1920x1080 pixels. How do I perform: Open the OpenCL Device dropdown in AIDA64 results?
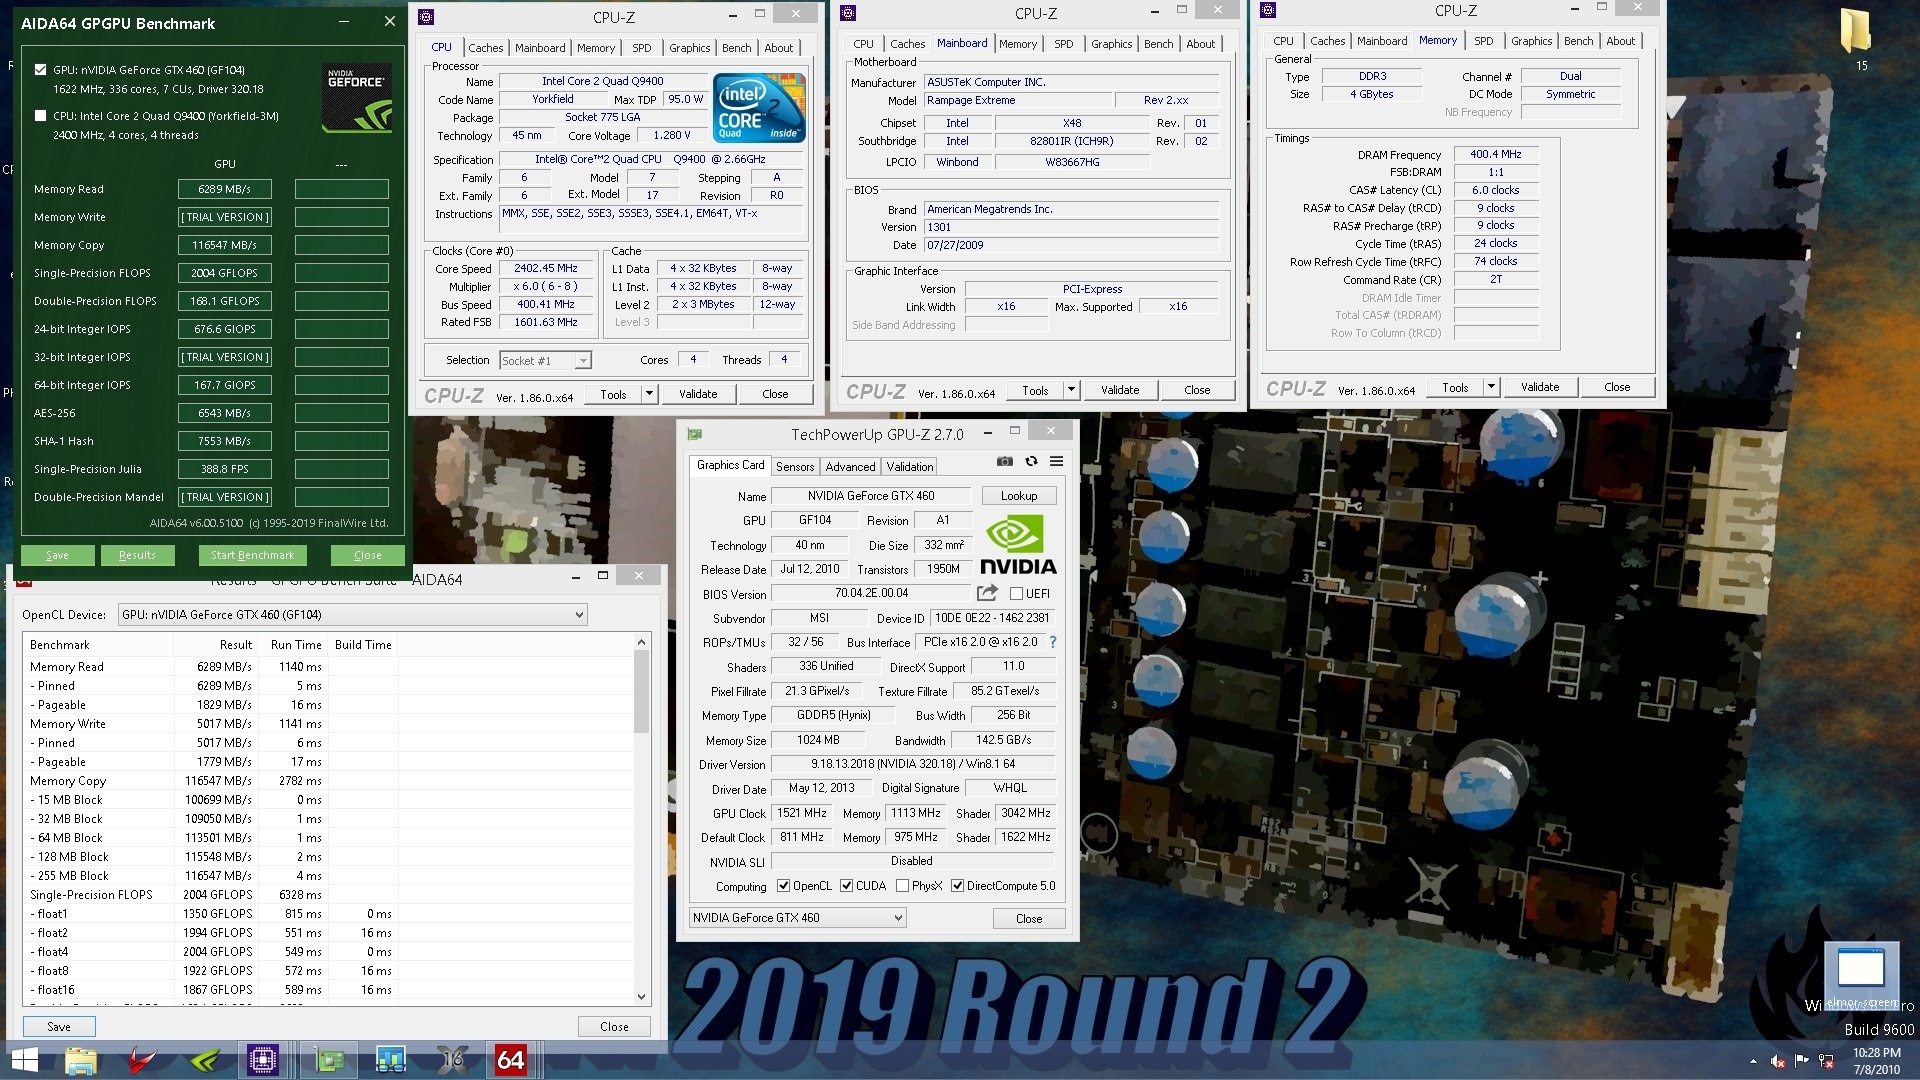(353, 615)
